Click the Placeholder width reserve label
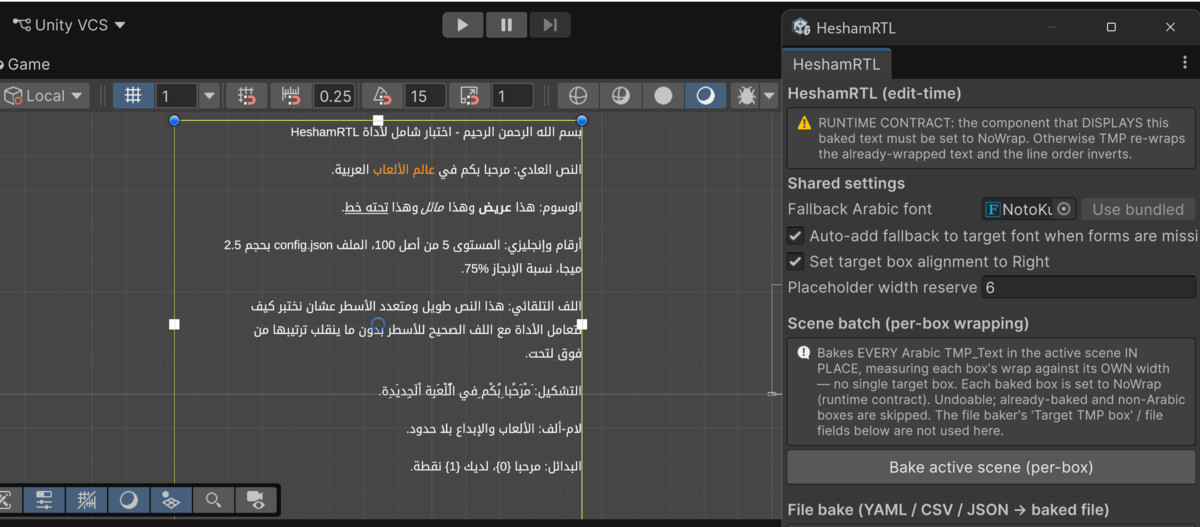The width and height of the screenshot is (1200, 527). [x=882, y=287]
